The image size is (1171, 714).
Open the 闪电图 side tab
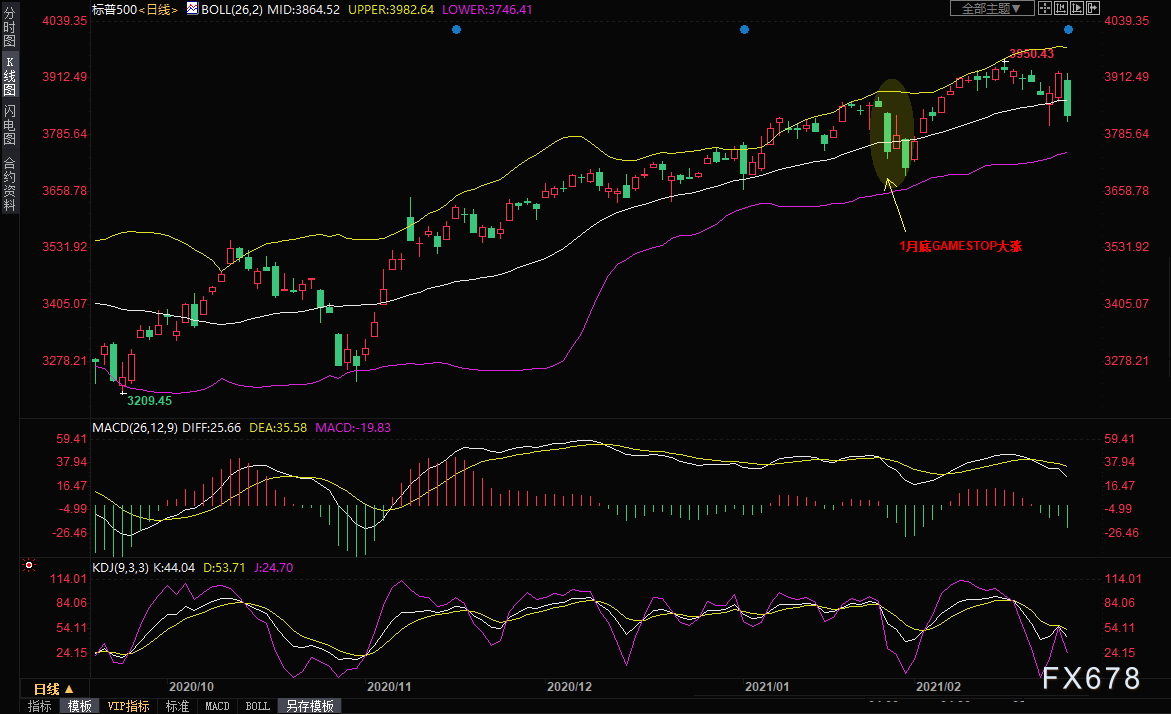[10, 125]
